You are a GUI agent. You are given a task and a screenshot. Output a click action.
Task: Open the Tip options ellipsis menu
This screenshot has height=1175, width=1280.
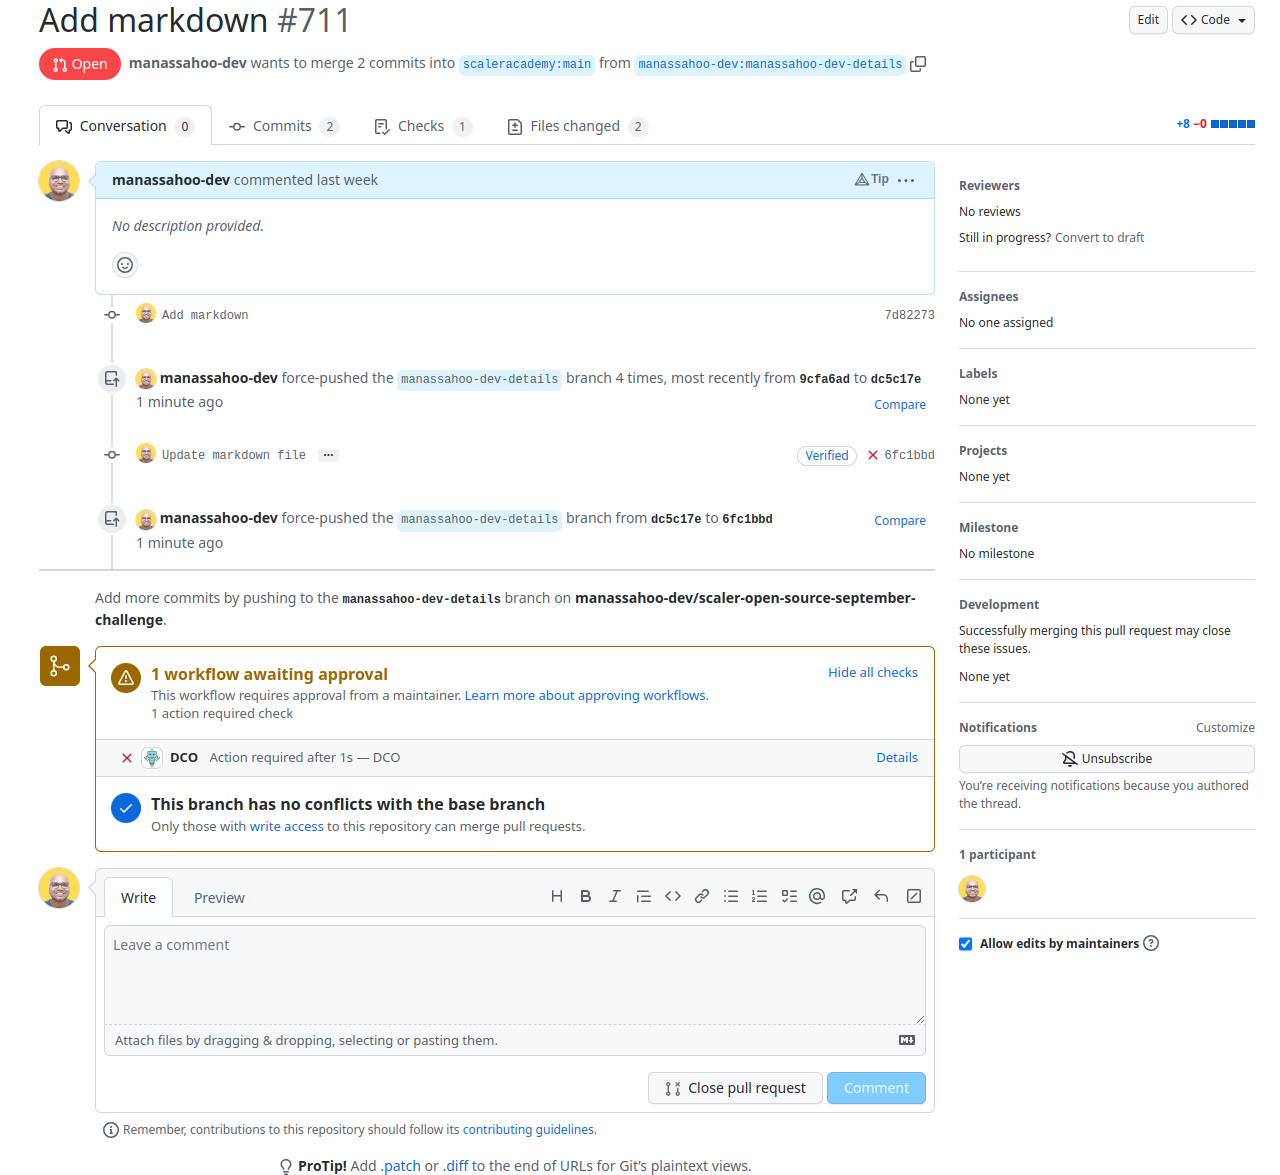pyautogui.click(x=906, y=180)
